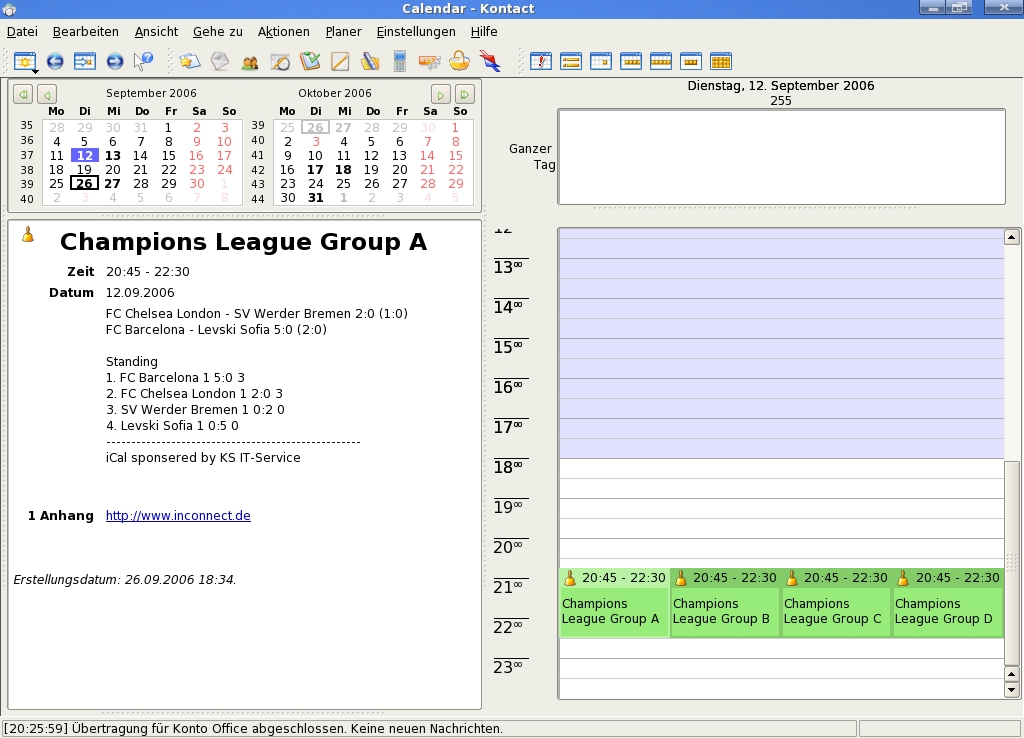
Task: Open the mobile phone sync icon
Action: click(400, 61)
